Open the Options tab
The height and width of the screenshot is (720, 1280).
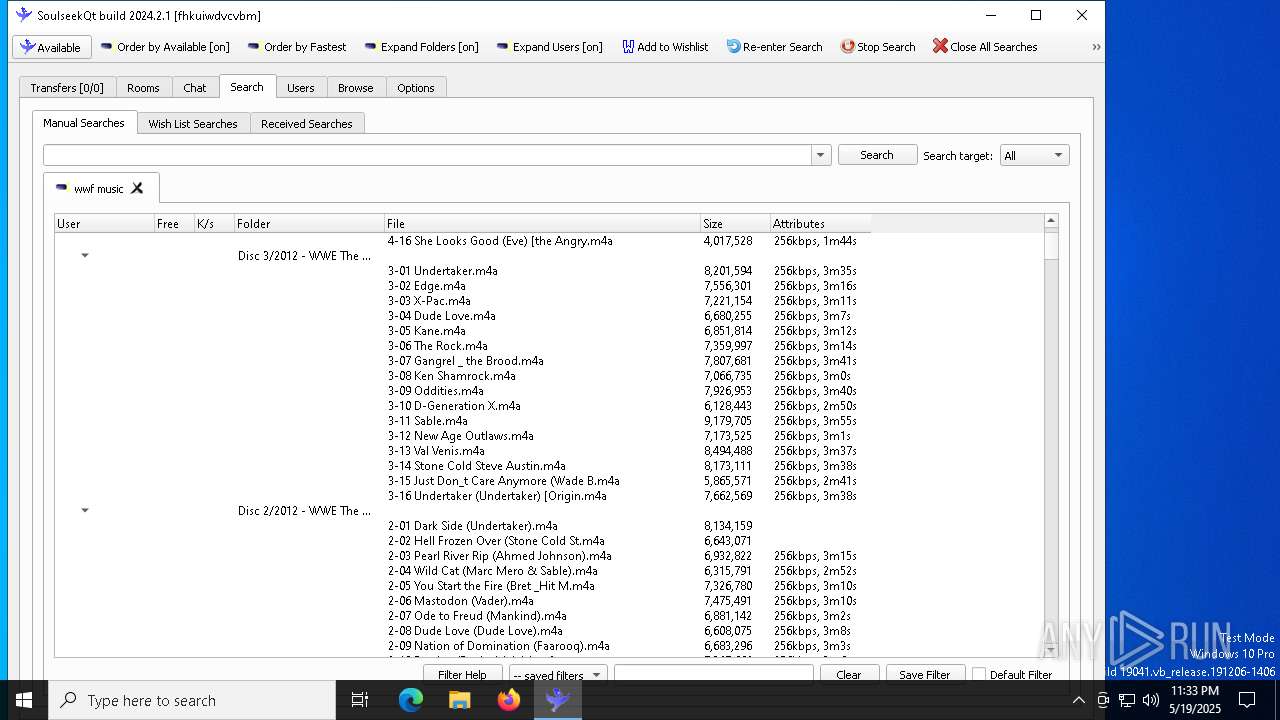click(x=416, y=88)
